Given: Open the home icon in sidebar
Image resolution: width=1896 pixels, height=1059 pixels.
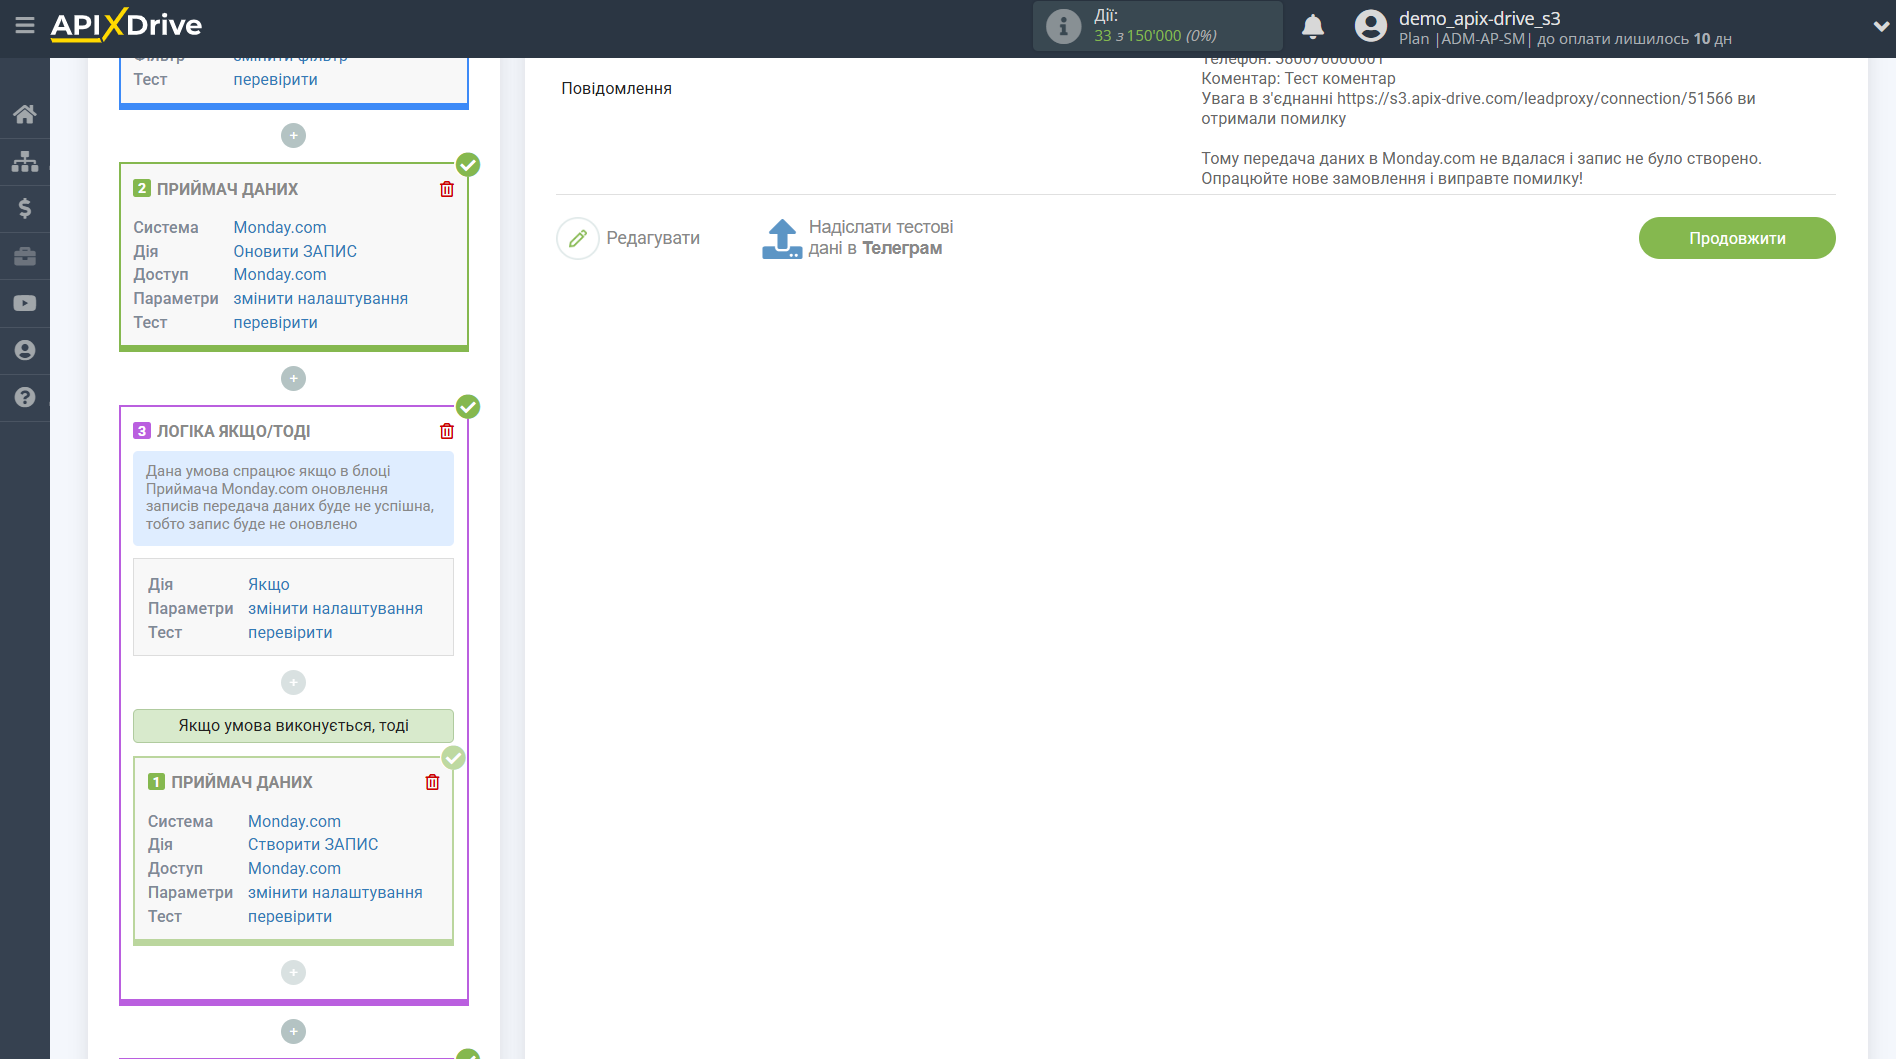Looking at the screenshot, I should pyautogui.click(x=25, y=114).
